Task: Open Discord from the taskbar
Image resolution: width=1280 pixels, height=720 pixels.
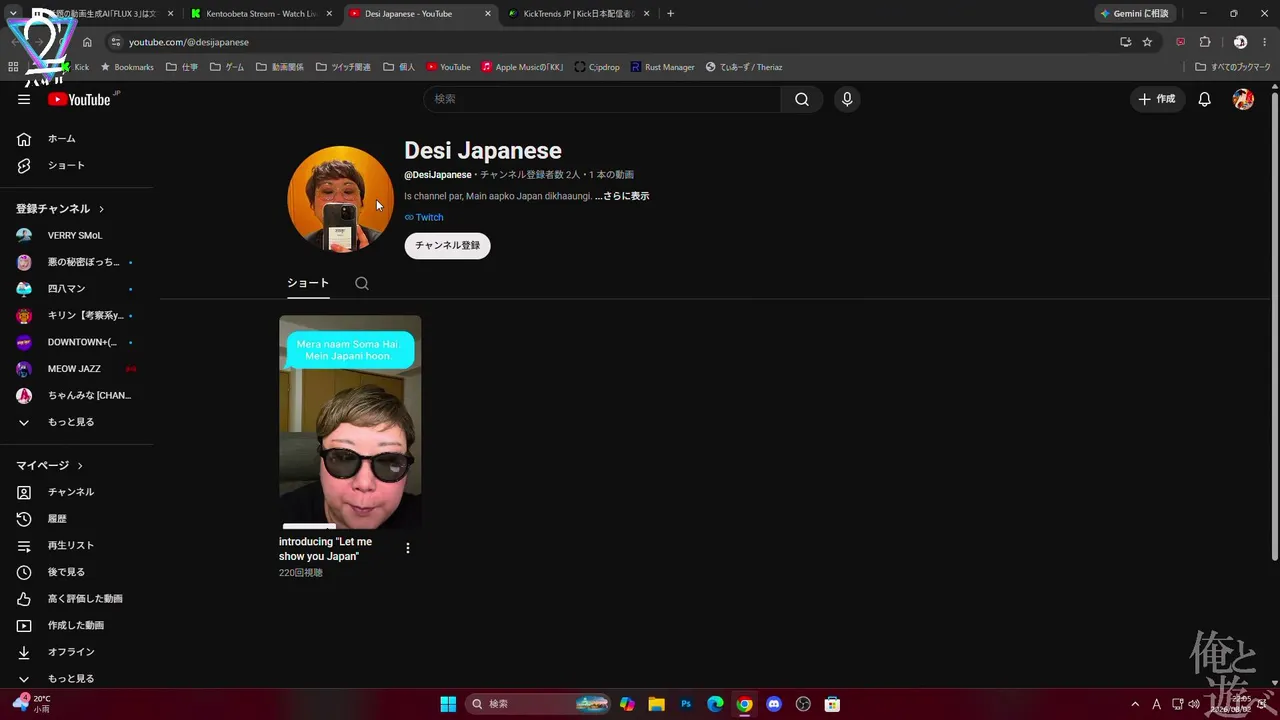Action: 773,704
